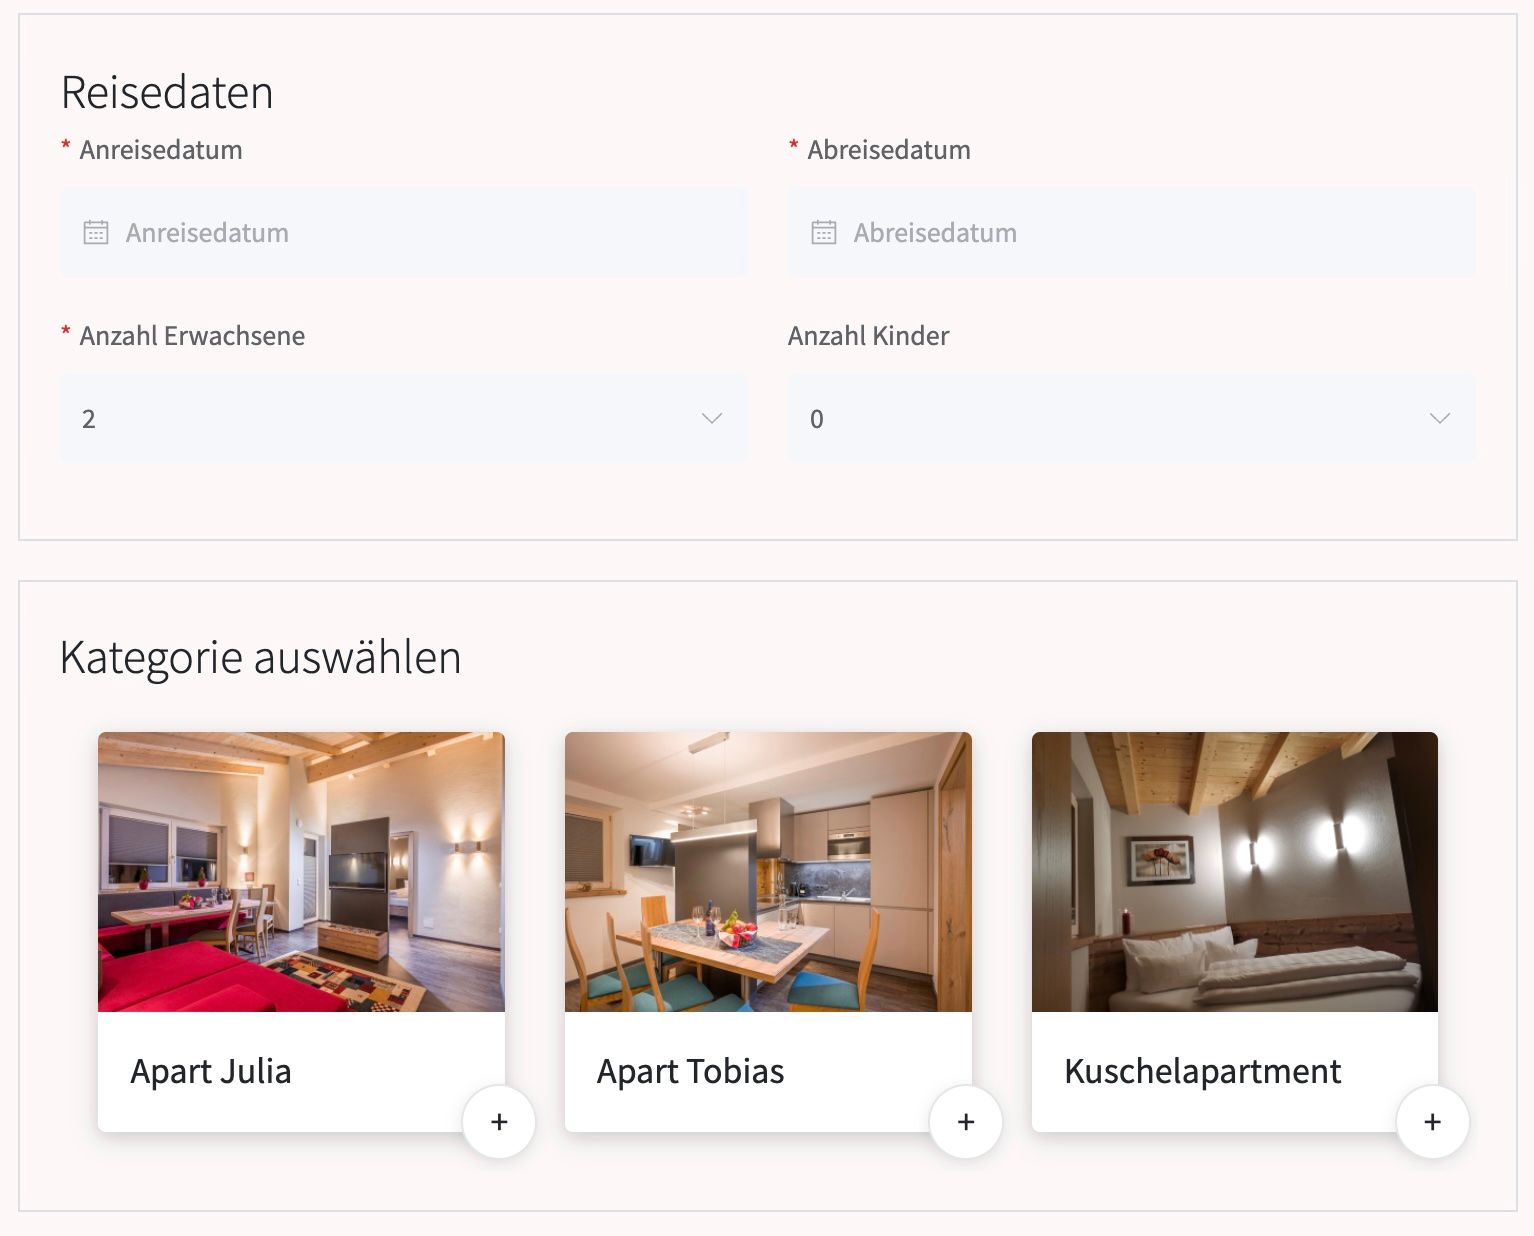Open the Anzahl Kinder dropdown
The image size is (1534, 1236).
[1439, 419]
